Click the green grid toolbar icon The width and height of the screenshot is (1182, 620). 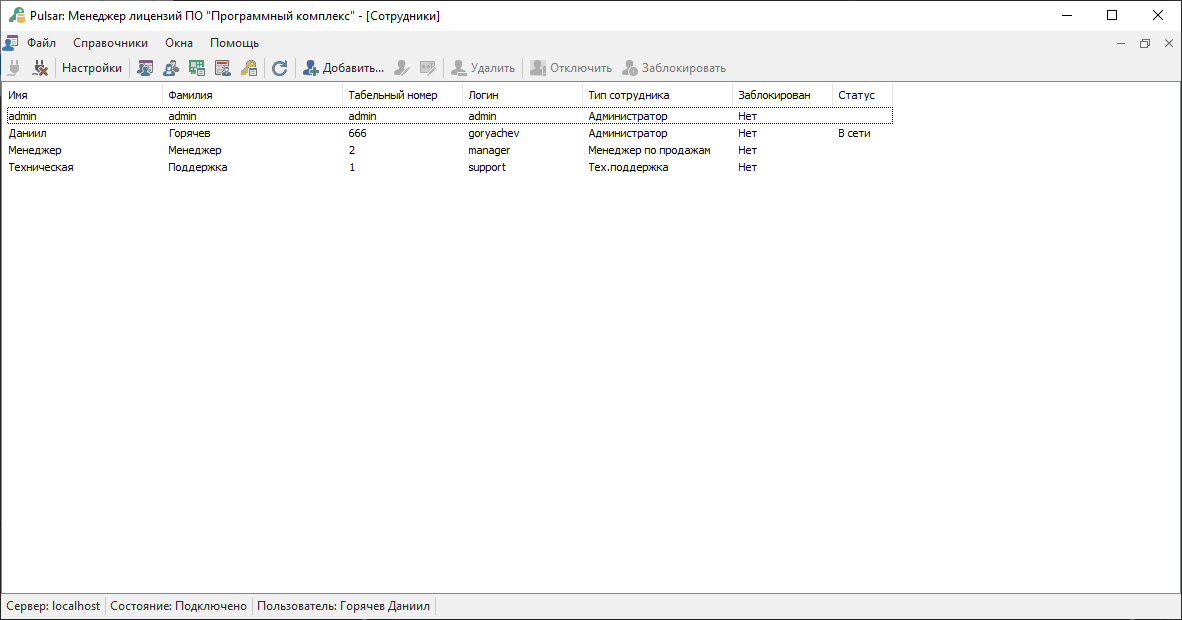coord(197,68)
